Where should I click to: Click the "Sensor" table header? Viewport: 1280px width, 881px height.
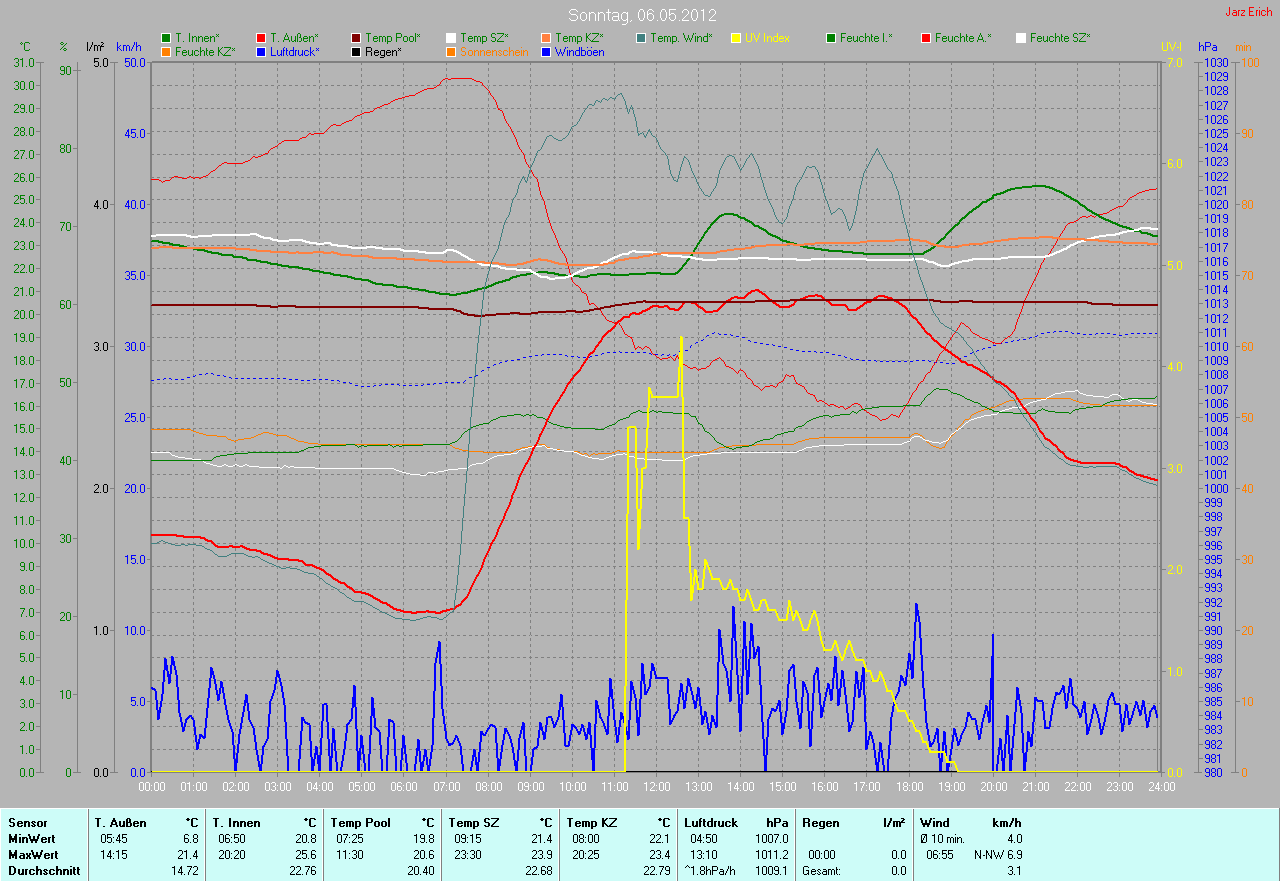click(27, 823)
